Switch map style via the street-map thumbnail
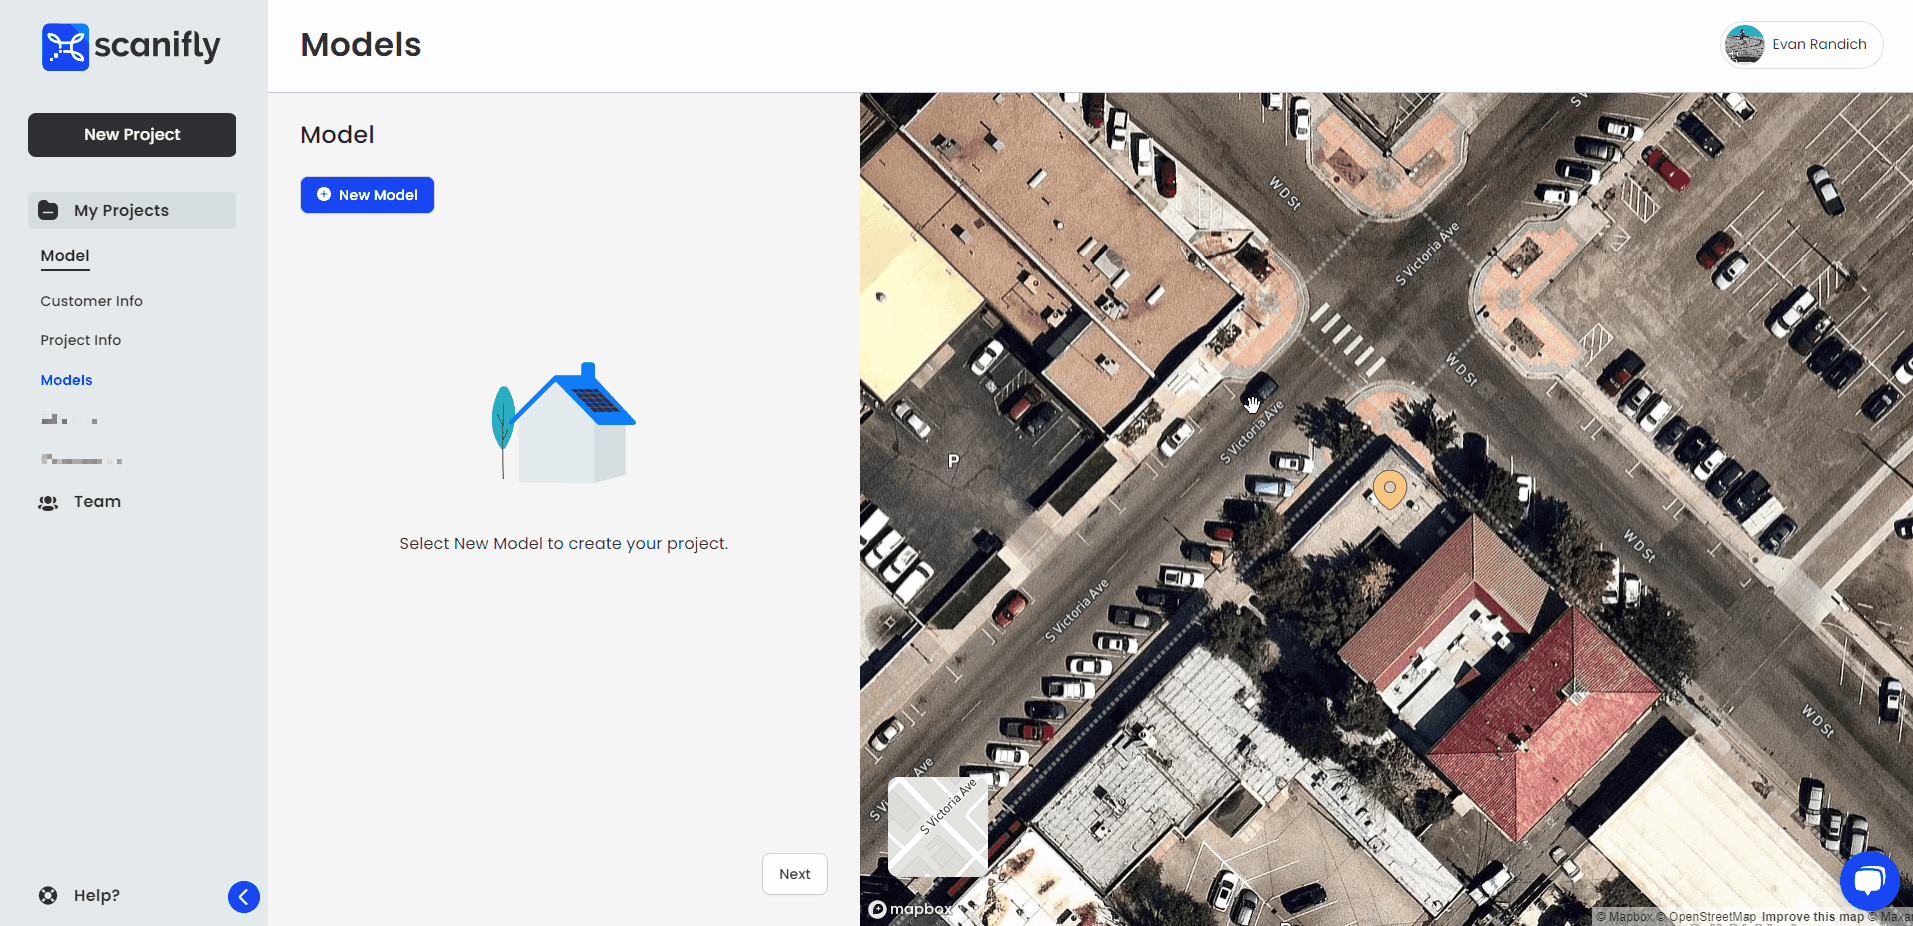The height and width of the screenshot is (926, 1913). pyautogui.click(x=938, y=827)
